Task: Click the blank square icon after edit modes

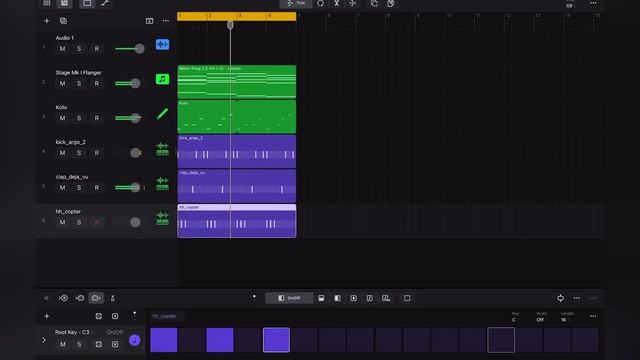Action: [407, 298]
